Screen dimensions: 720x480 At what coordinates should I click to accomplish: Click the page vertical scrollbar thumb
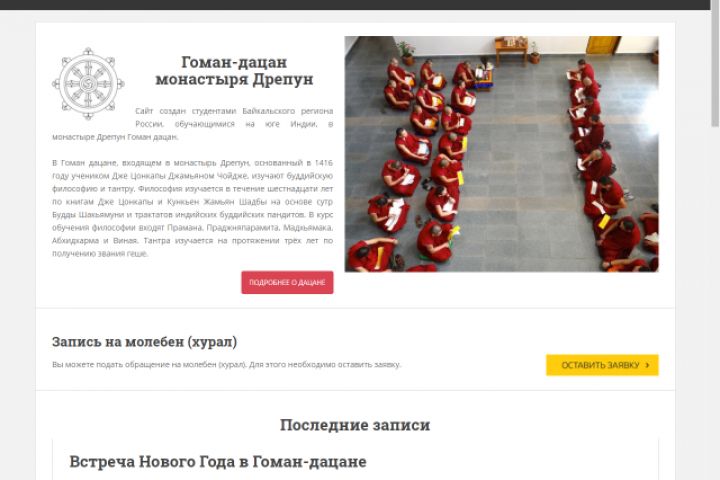[x=715, y=63]
